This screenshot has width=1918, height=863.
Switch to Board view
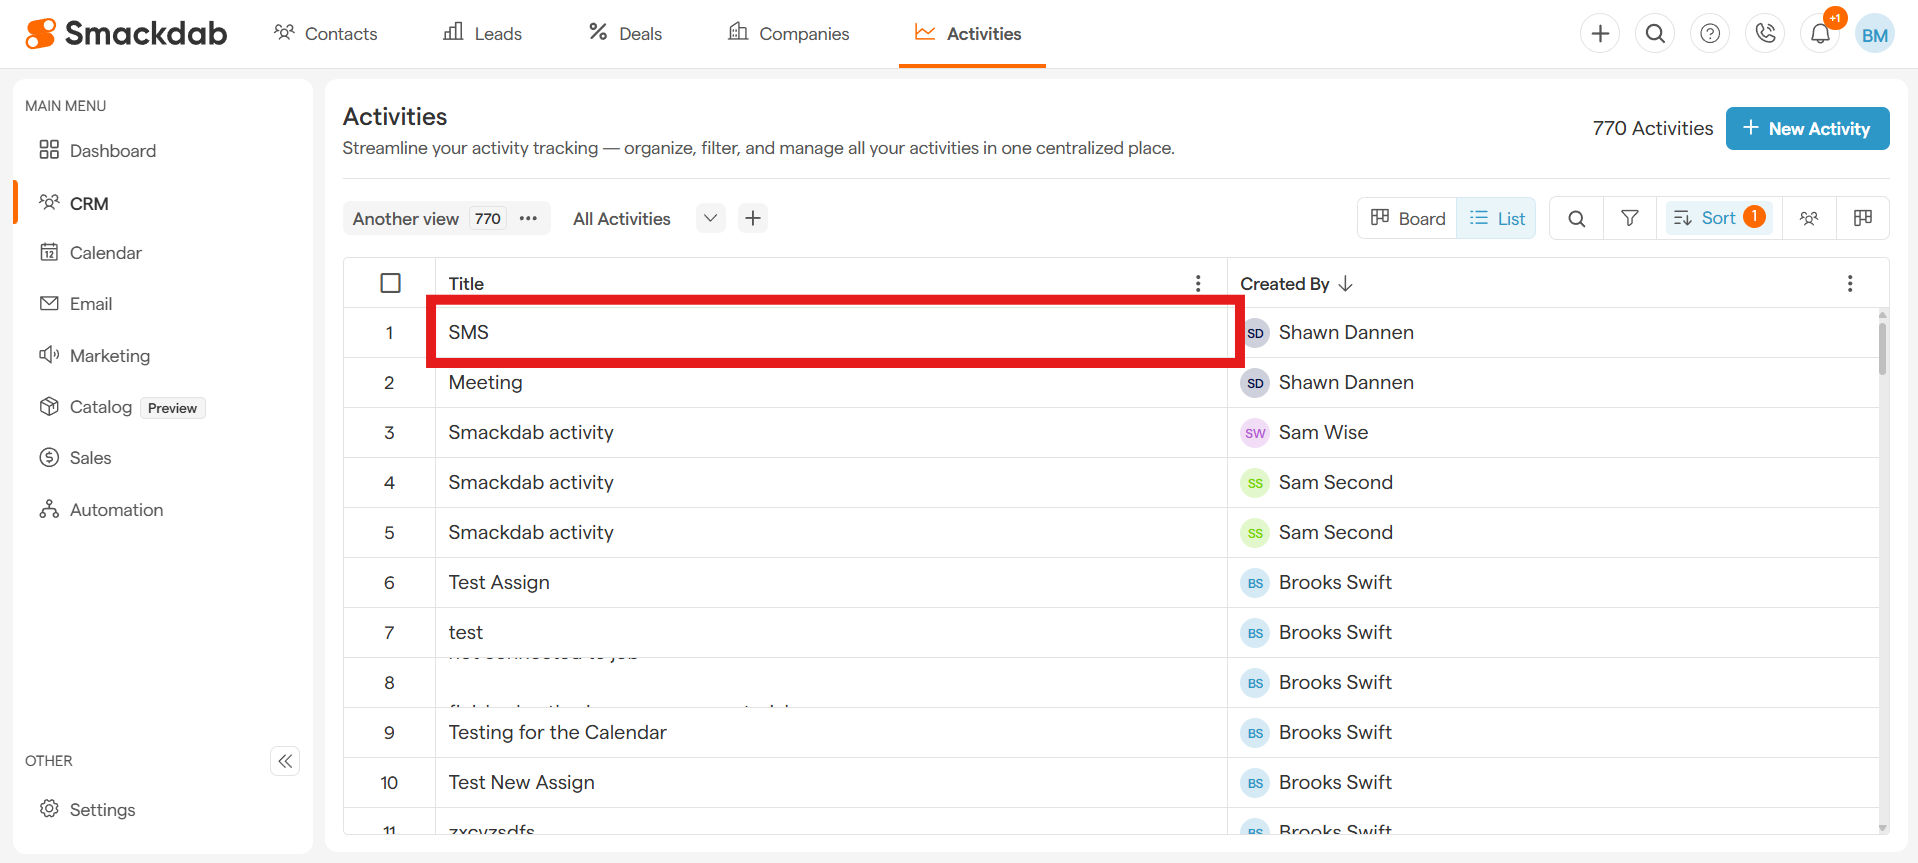1408,218
